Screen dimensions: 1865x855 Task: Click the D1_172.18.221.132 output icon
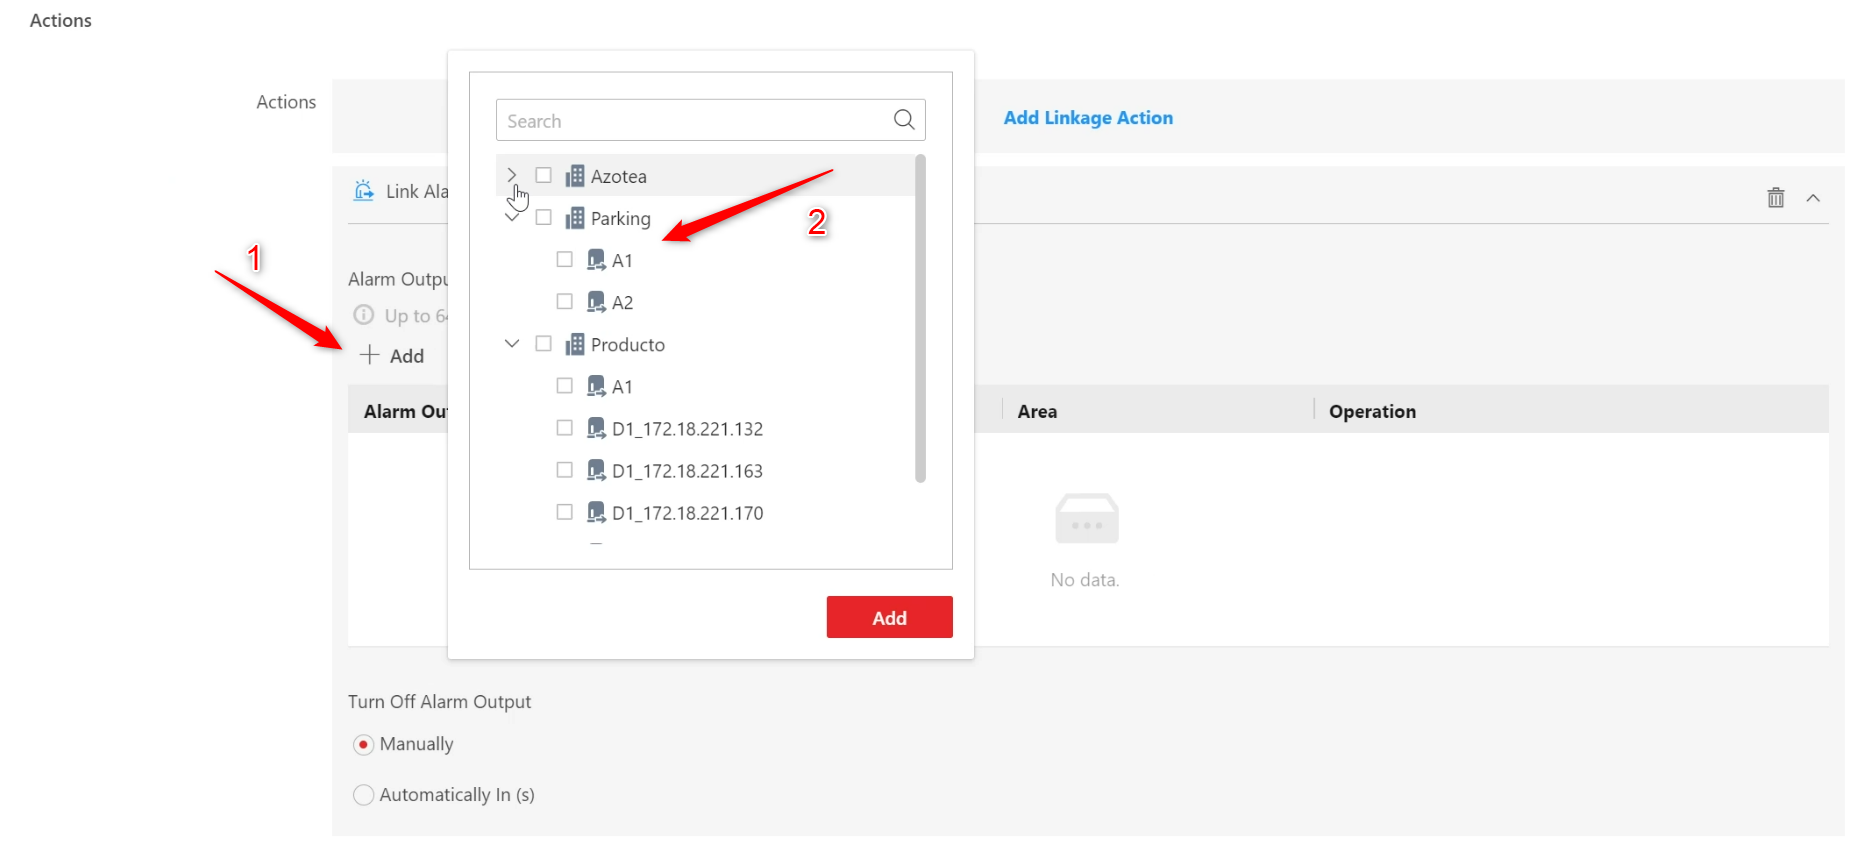pos(596,428)
